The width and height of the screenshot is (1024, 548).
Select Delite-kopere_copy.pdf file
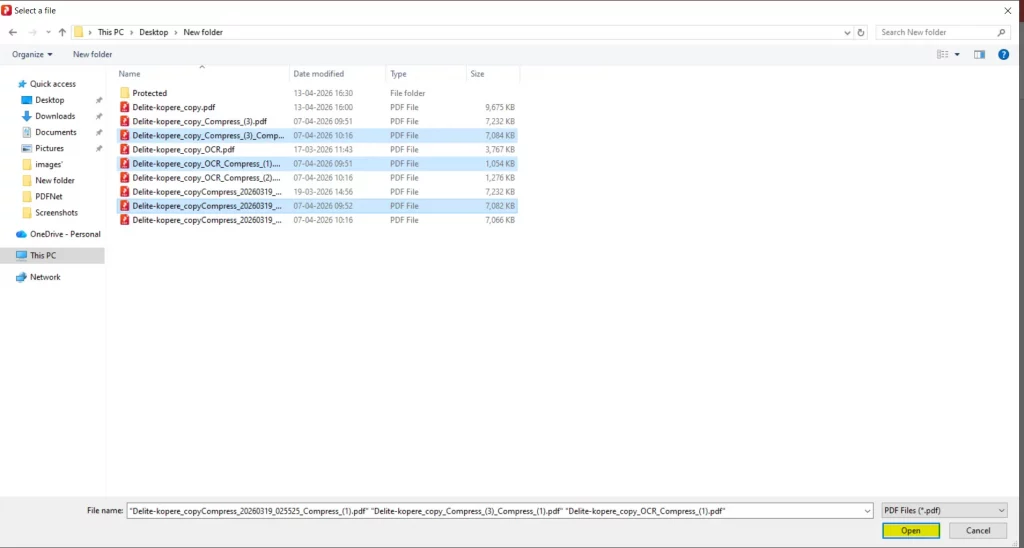pos(317,107)
